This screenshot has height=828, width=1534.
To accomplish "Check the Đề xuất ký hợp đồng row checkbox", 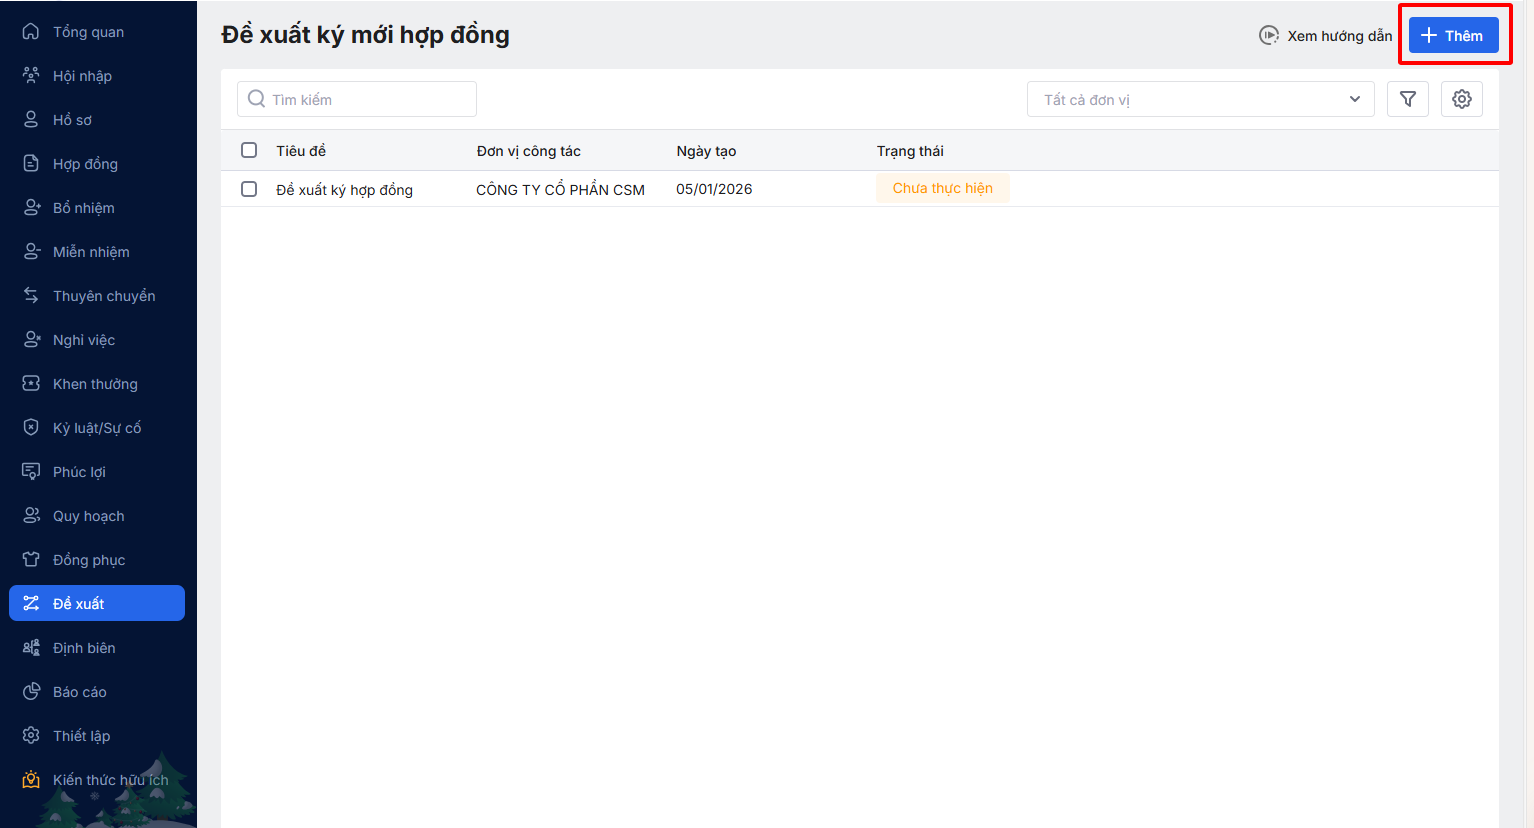I will click(249, 189).
